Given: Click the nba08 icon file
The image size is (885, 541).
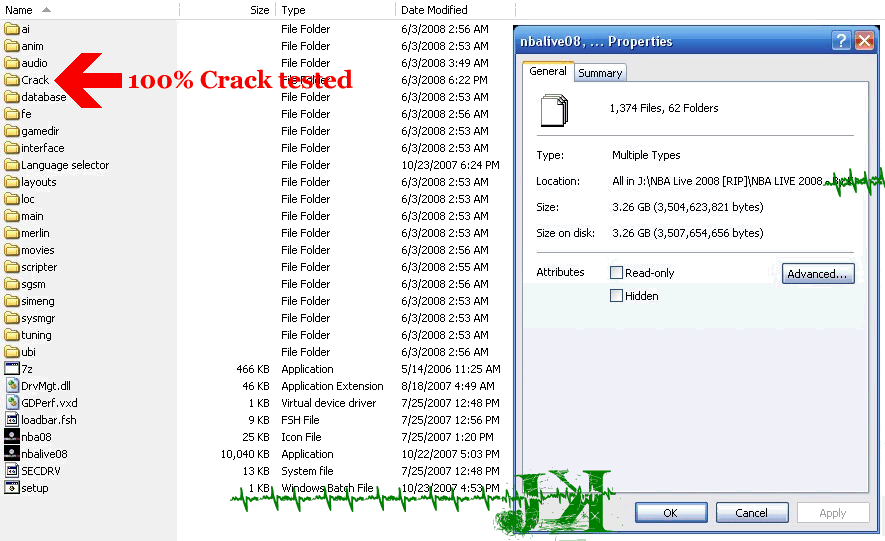Looking at the screenshot, I should [12, 436].
